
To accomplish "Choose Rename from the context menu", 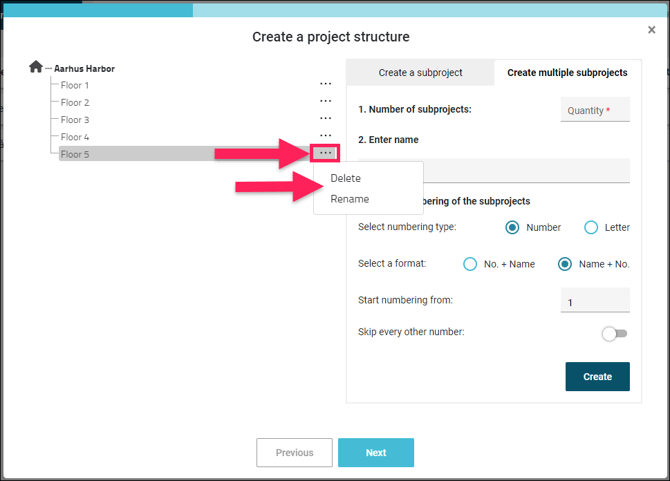I will [x=350, y=199].
